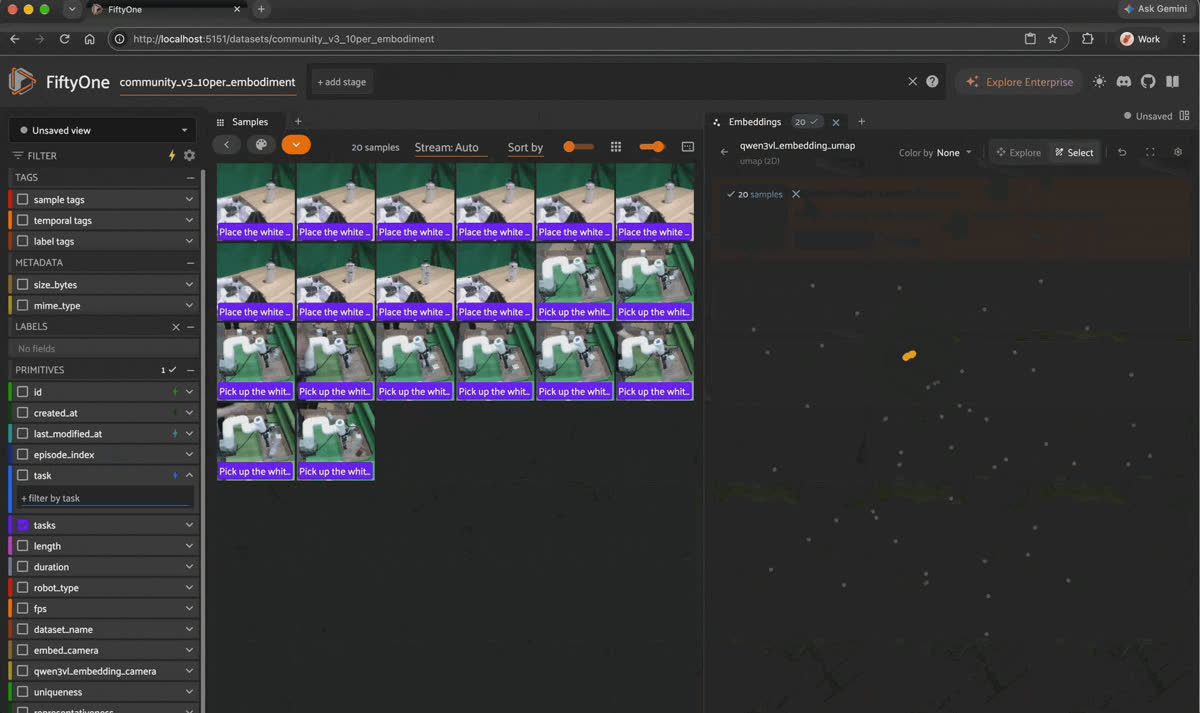Check the uniqueness field checkbox
The image size is (1200, 713).
pos(23,692)
